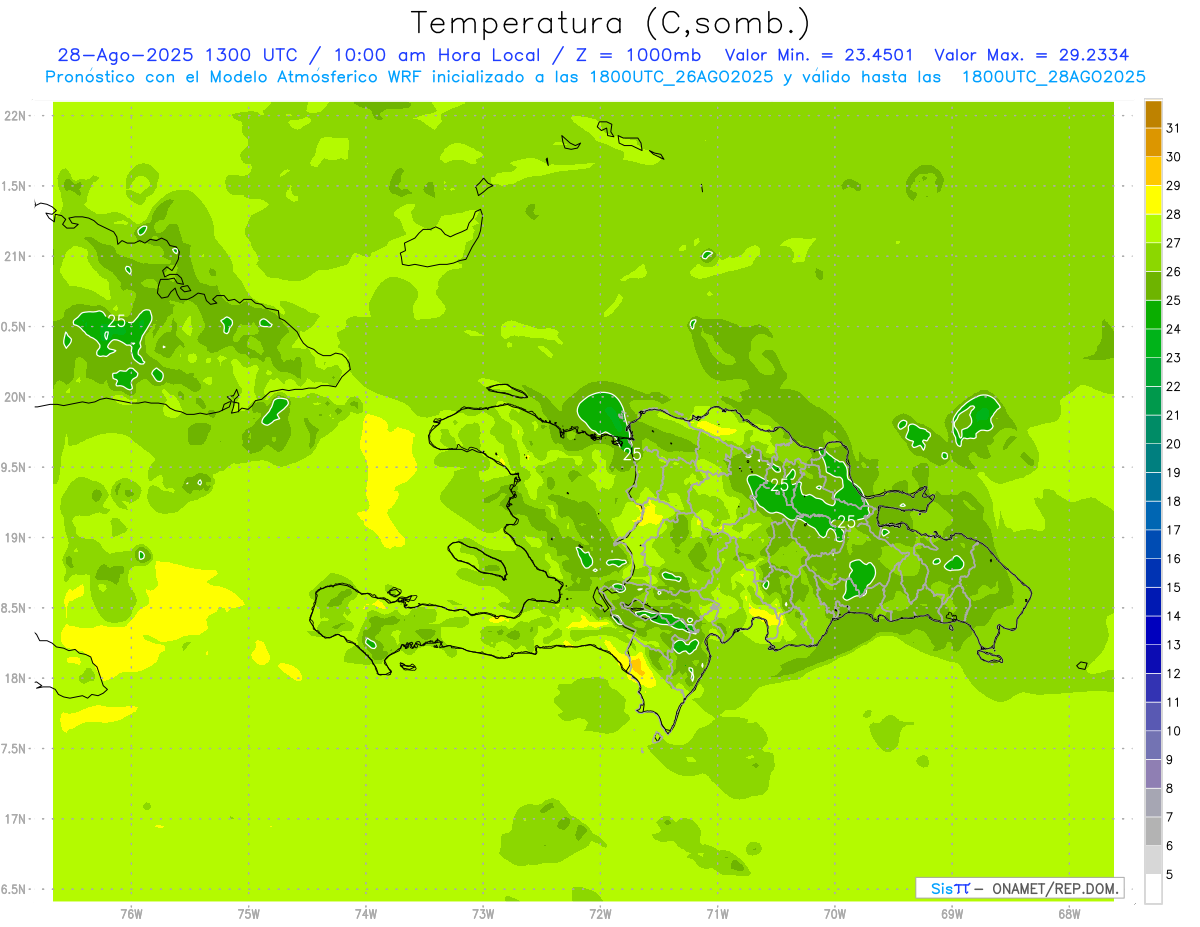
Task: Click the '29' value on the color legend
Action: [x=1173, y=186]
